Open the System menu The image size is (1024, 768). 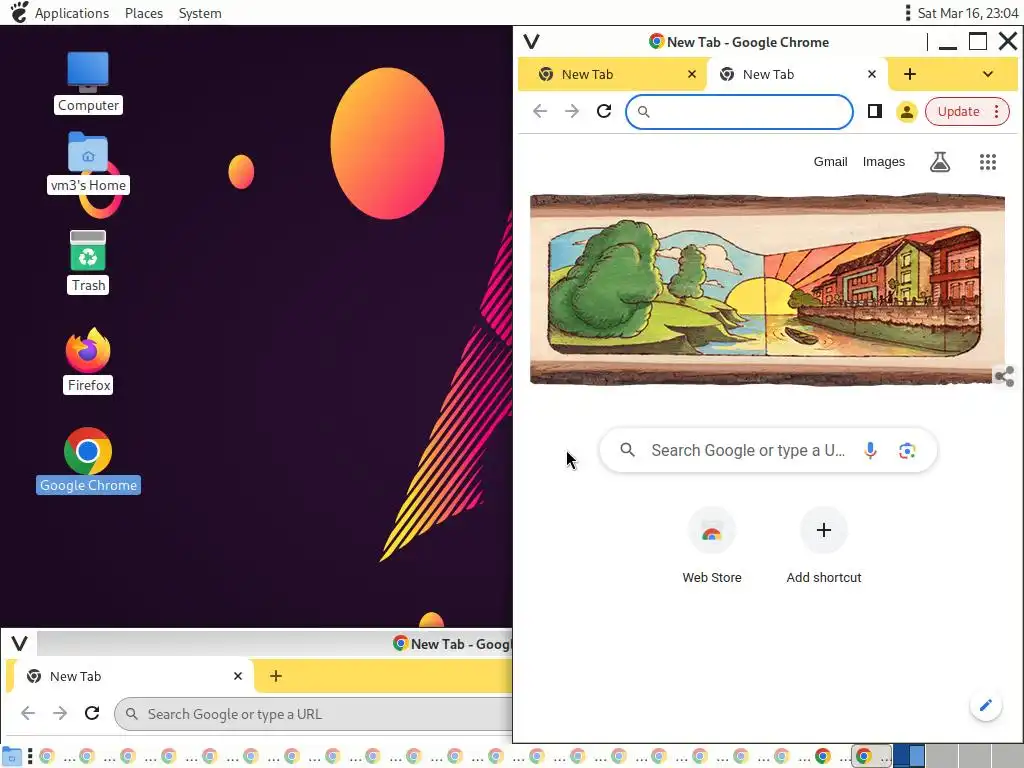tap(200, 13)
